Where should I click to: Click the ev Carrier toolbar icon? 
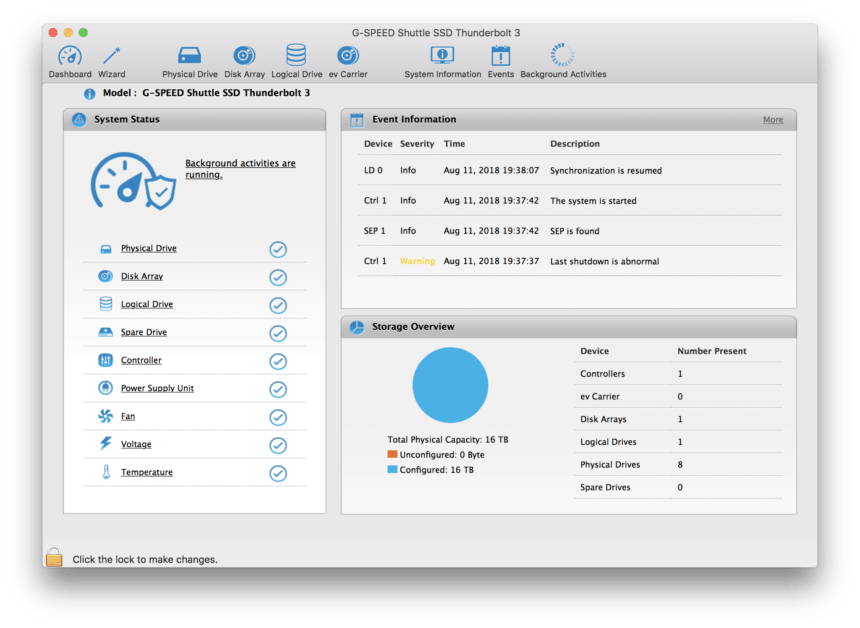pos(348,56)
